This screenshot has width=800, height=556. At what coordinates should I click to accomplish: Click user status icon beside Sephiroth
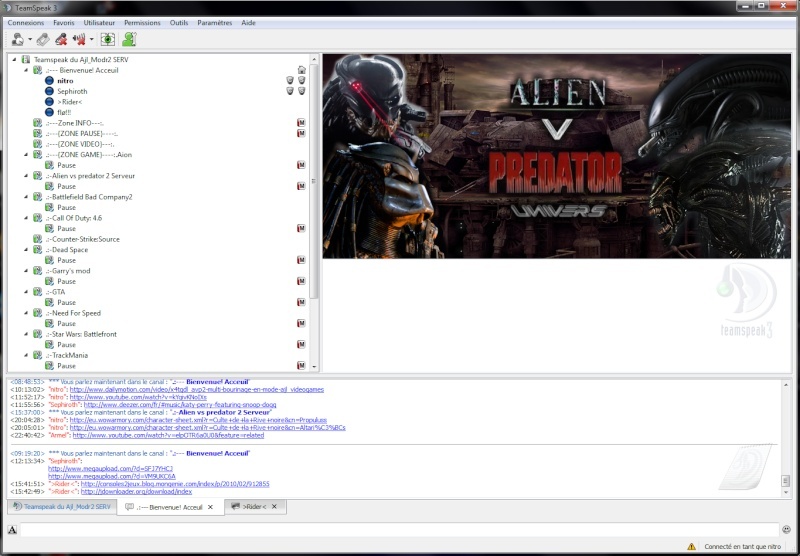pyautogui.click(x=49, y=91)
